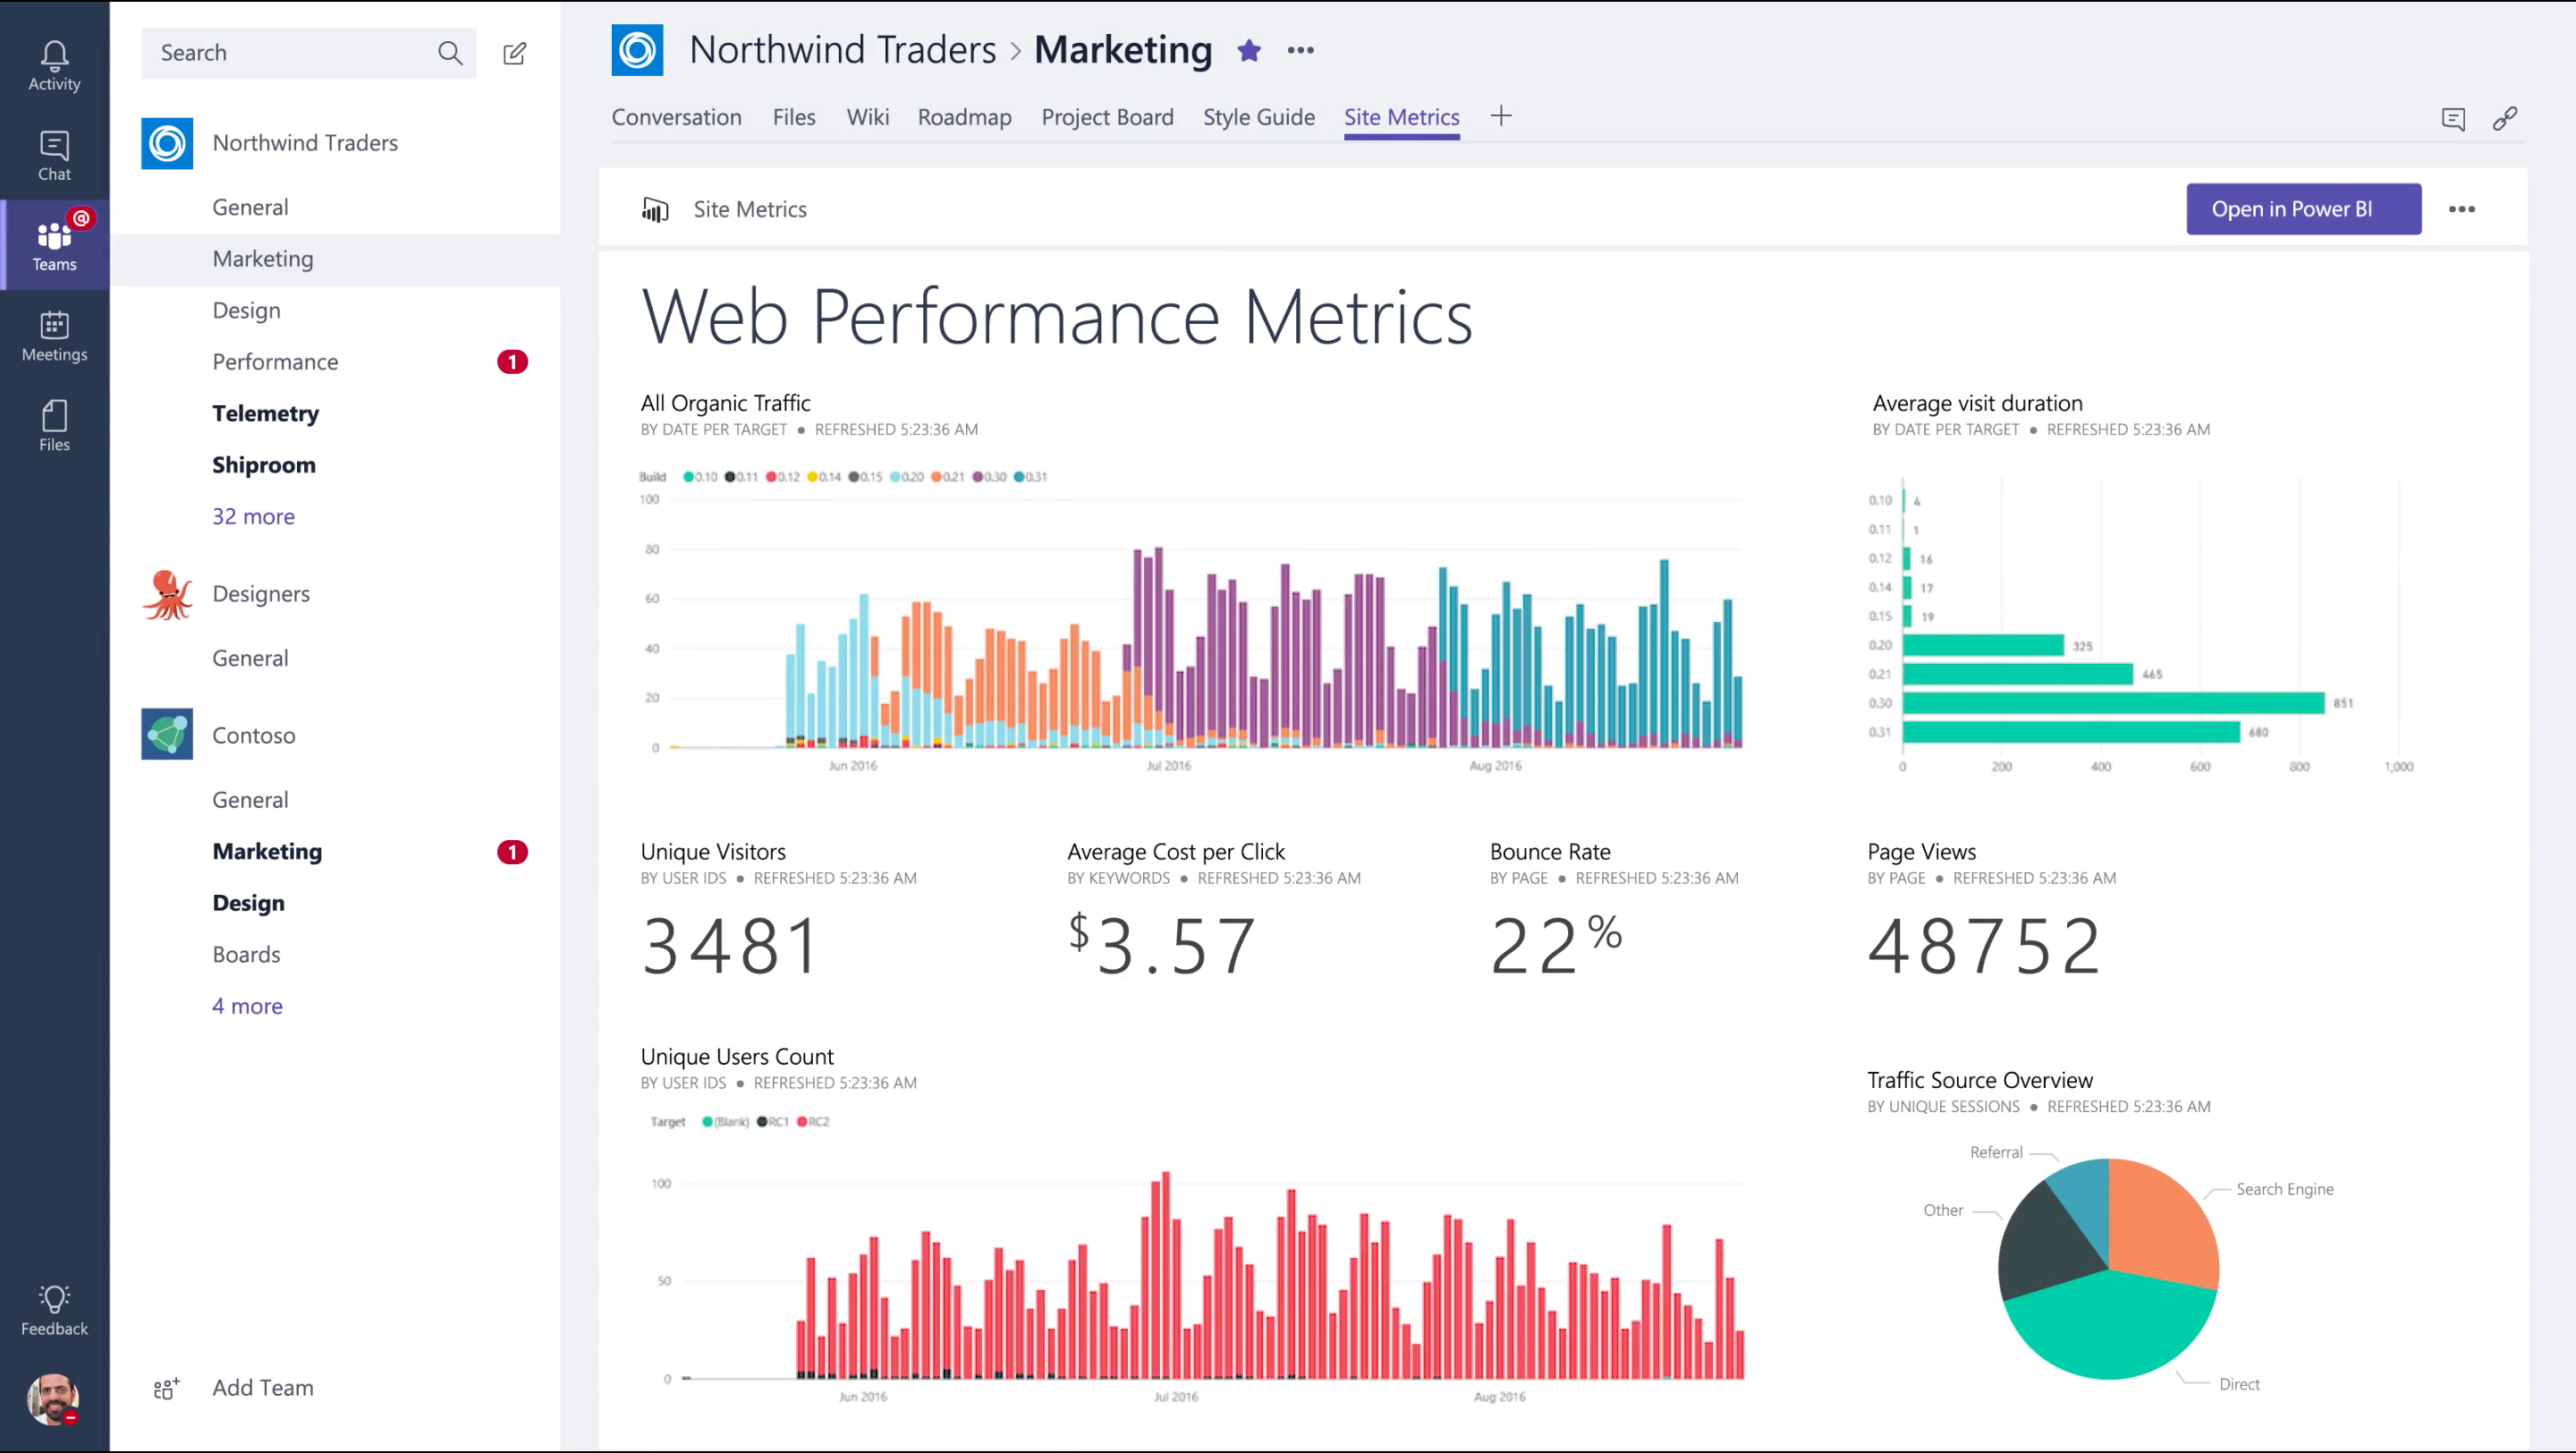Click the Designers octopus team icon
The image size is (2576, 1453).
(167, 594)
